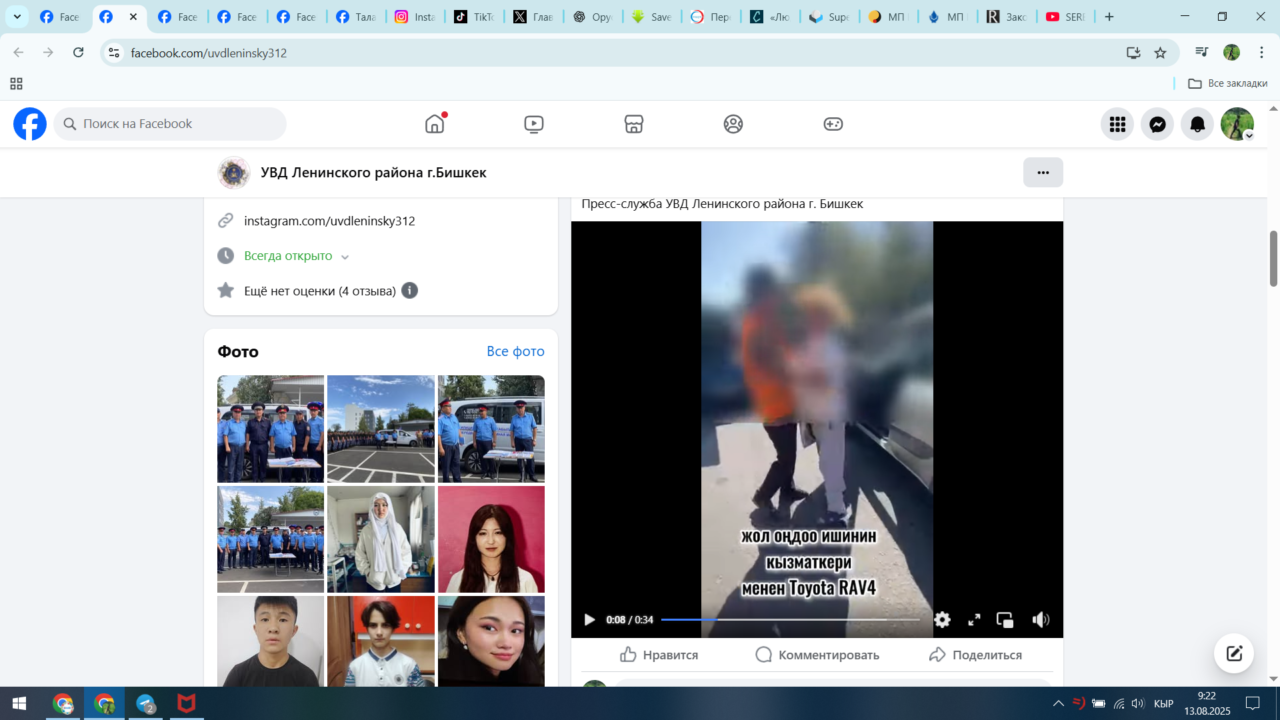Viewport: 1280px width, 720px height.
Task: Open Facebook Marketplace icon
Action: (633, 124)
